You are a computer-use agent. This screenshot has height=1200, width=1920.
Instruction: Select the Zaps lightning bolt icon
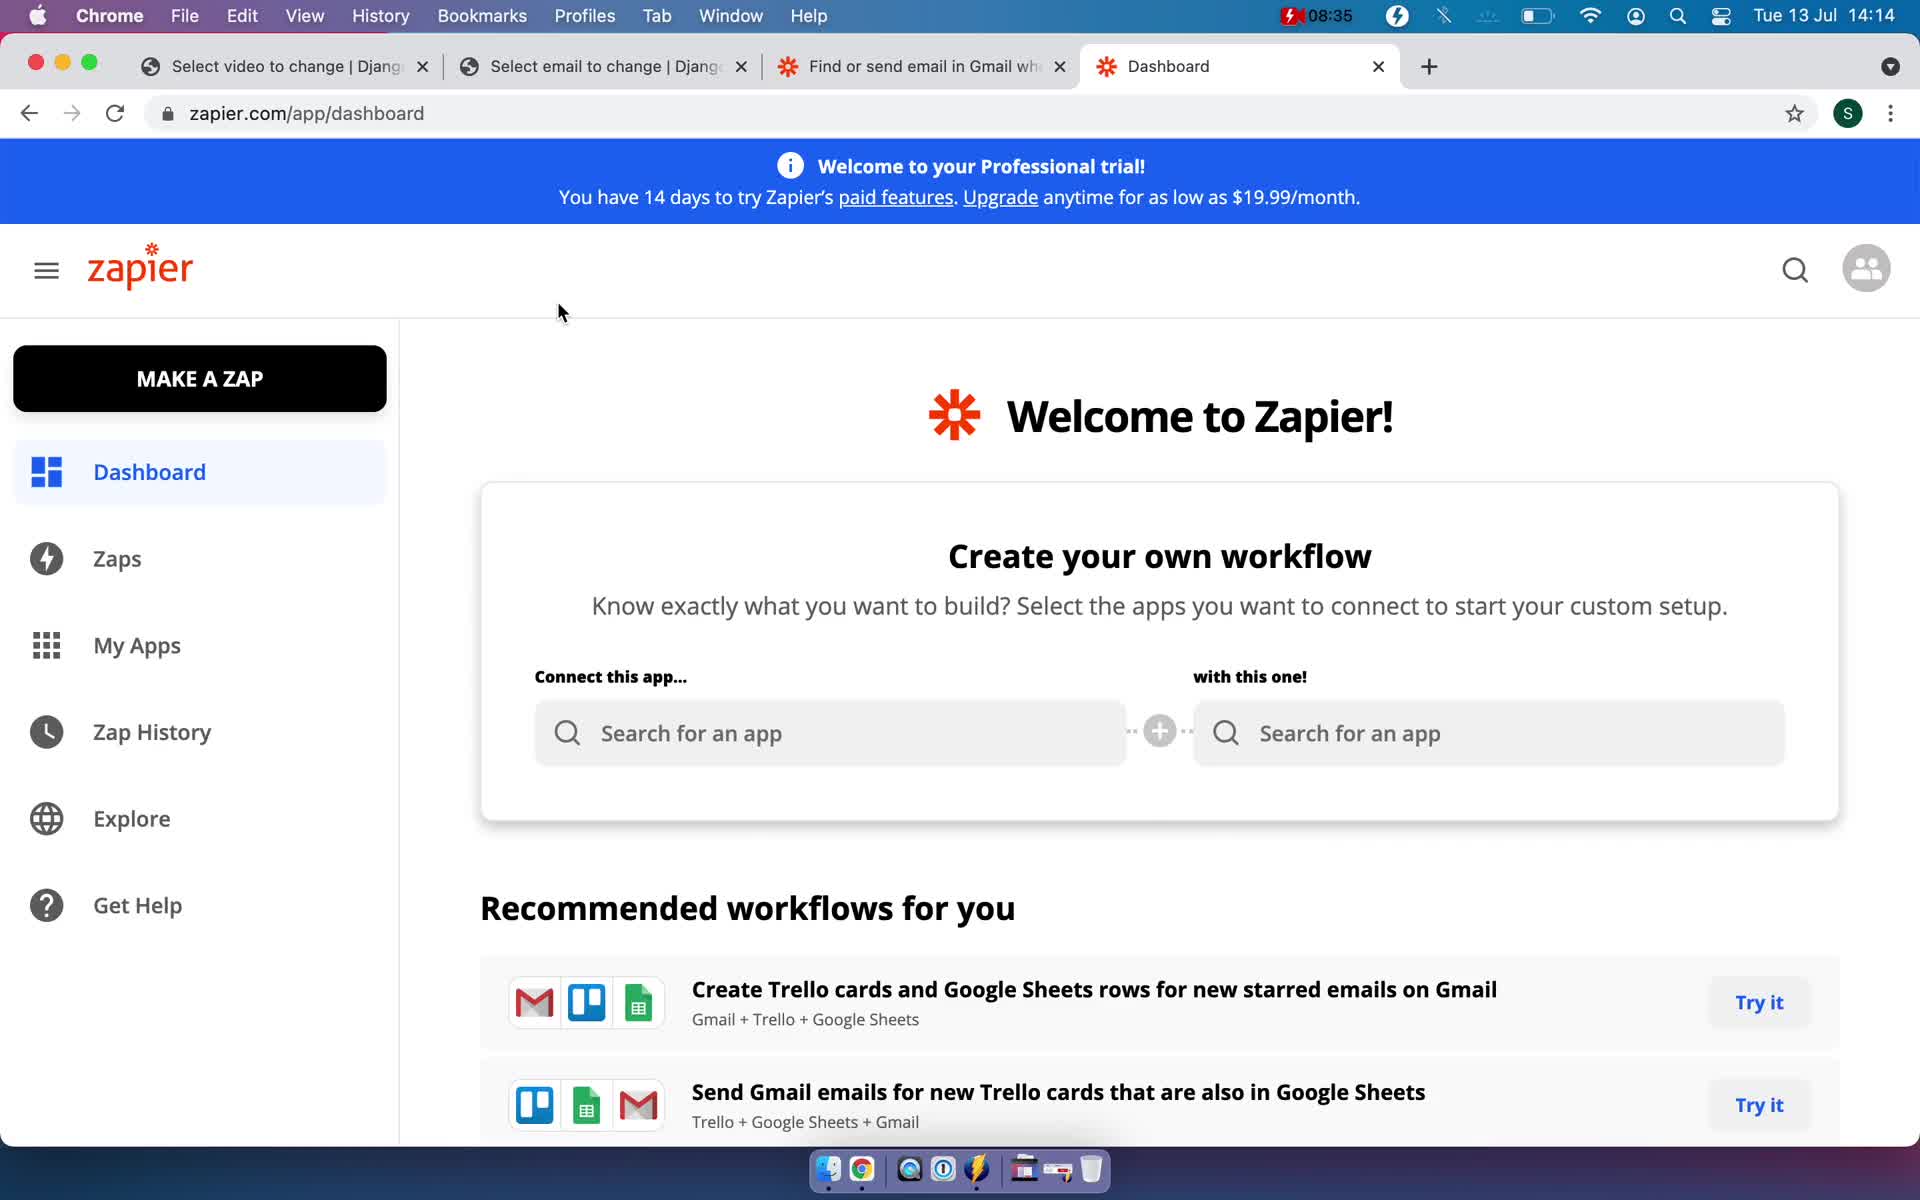click(47, 559)
